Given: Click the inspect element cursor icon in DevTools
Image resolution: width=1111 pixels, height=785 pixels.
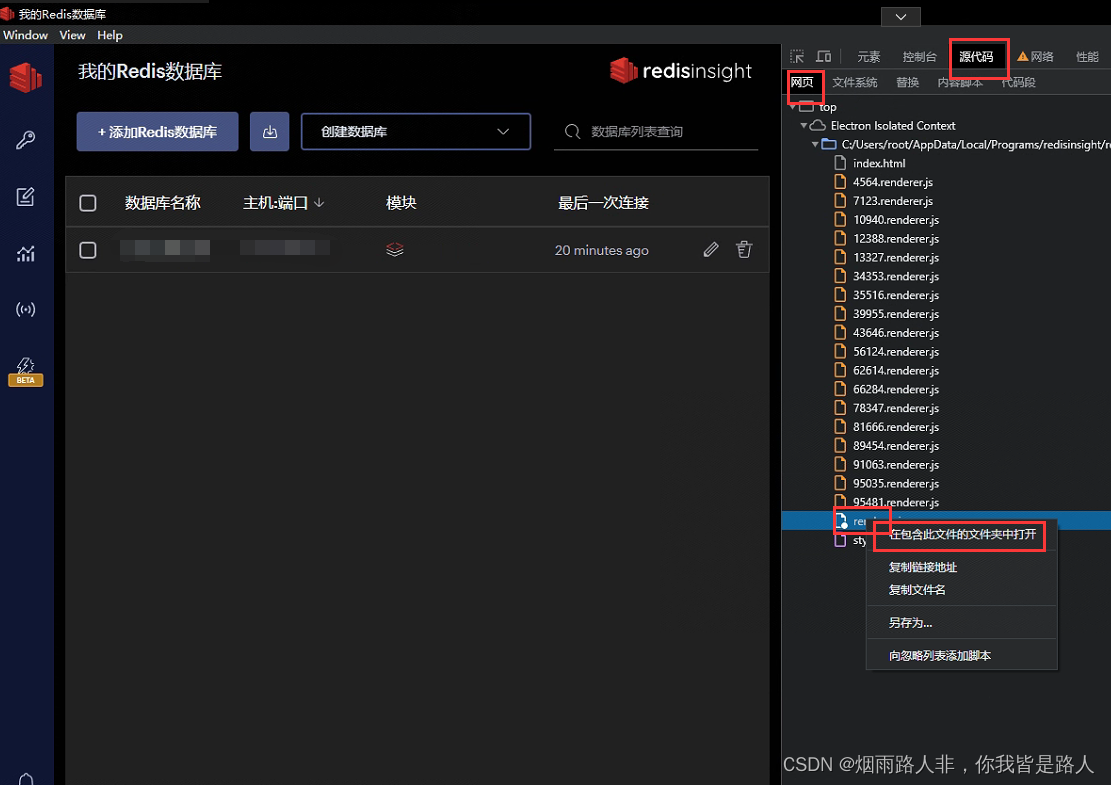Looking at the screenshot, I should pyautogui.click(x=797, y=57).
